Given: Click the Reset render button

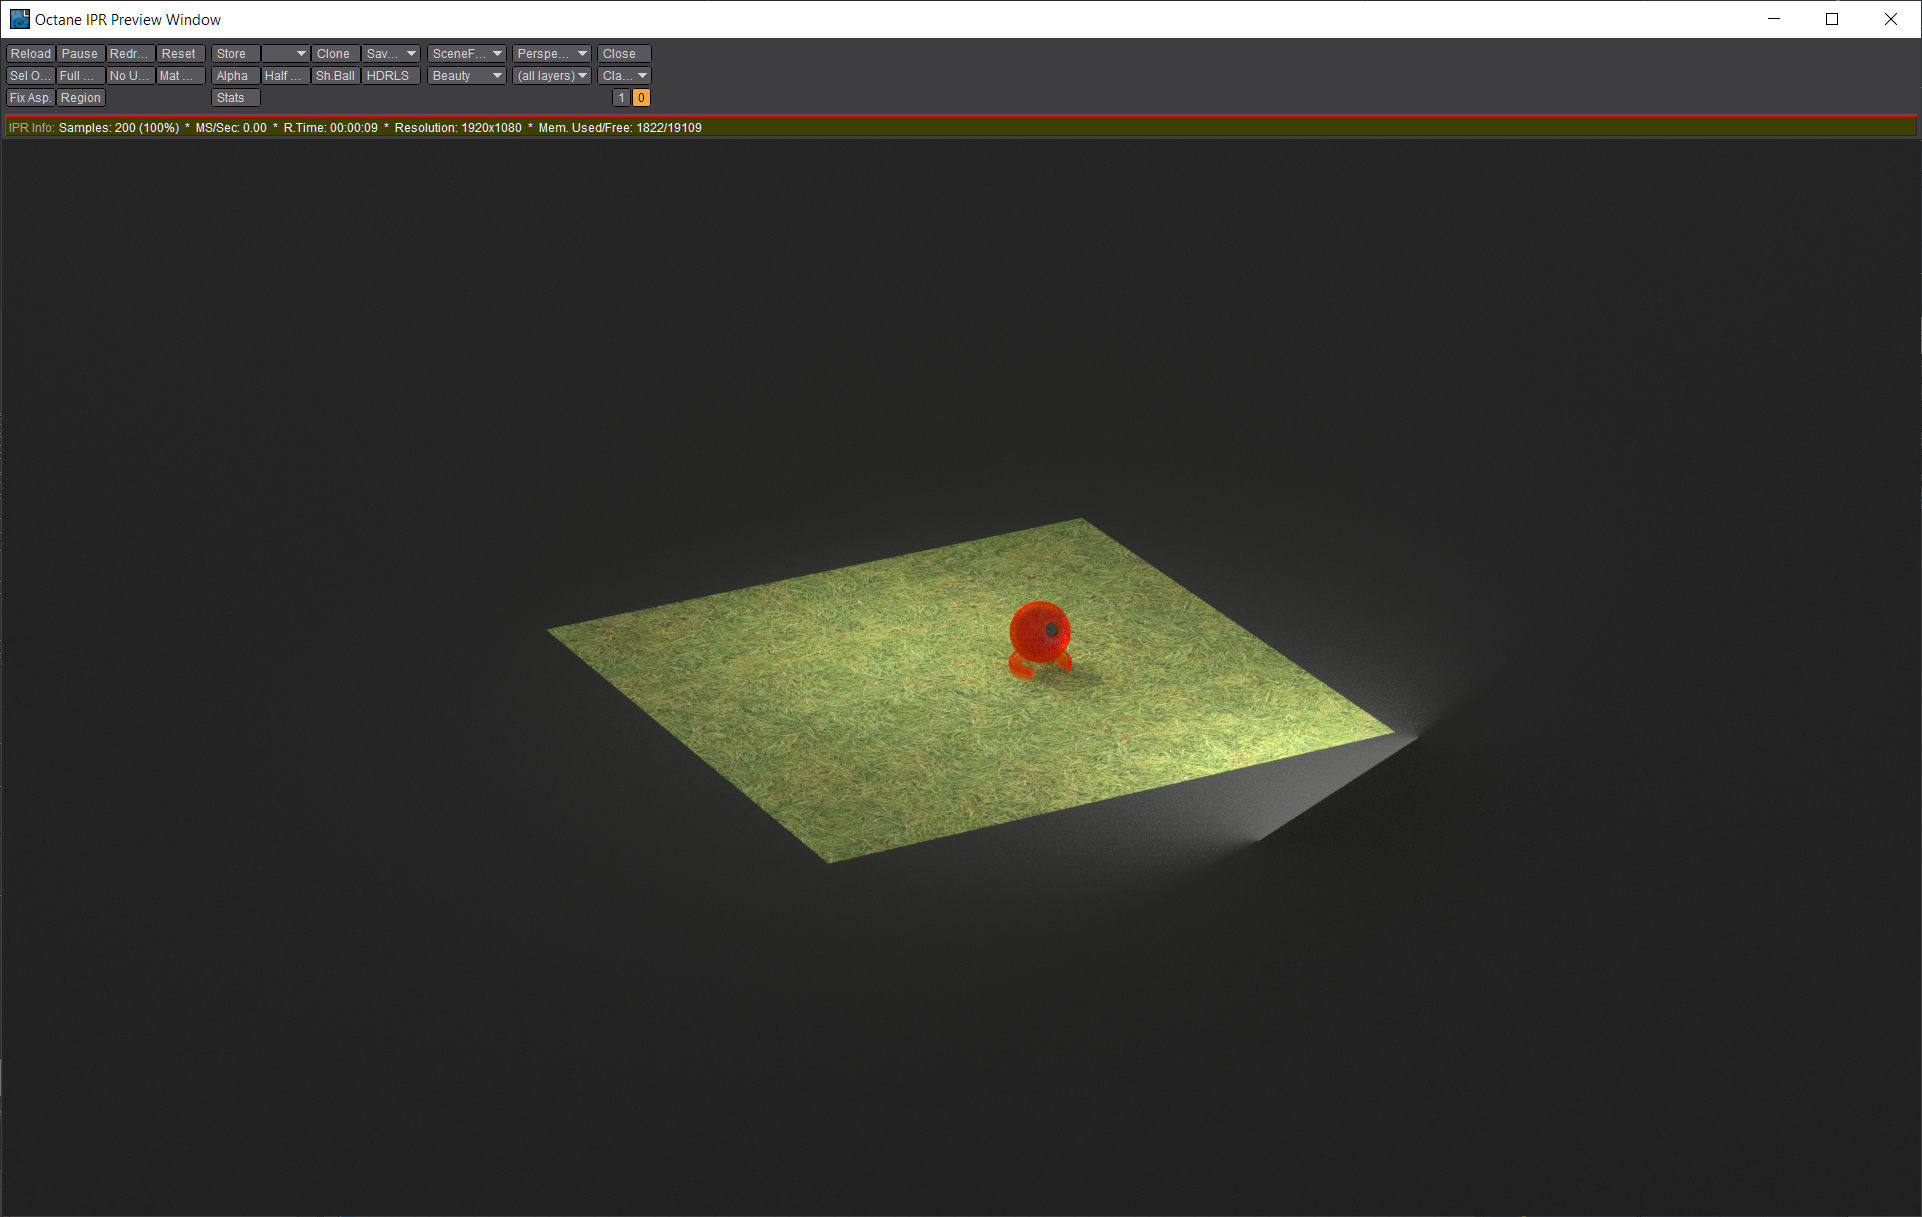Looking at the screenshot, I should 180,54.
